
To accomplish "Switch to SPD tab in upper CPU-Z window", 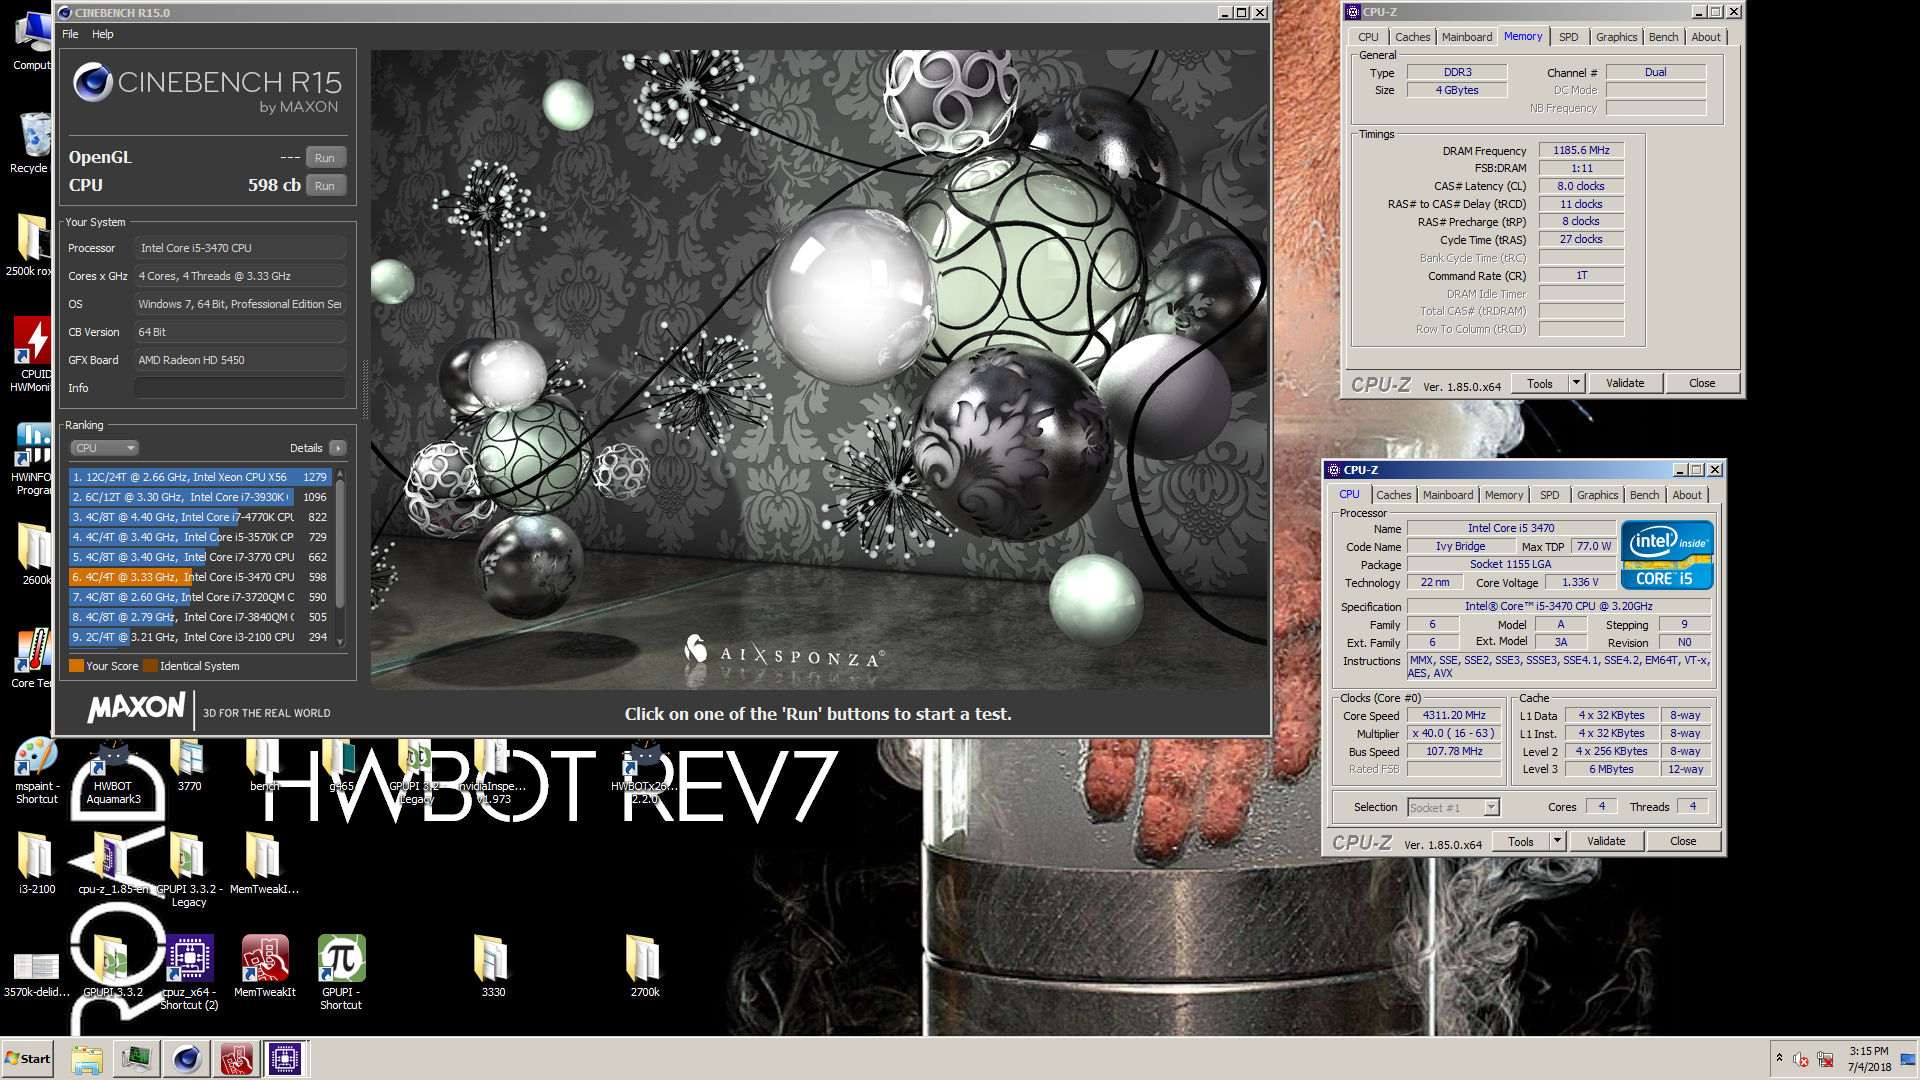I will 1568,37.
